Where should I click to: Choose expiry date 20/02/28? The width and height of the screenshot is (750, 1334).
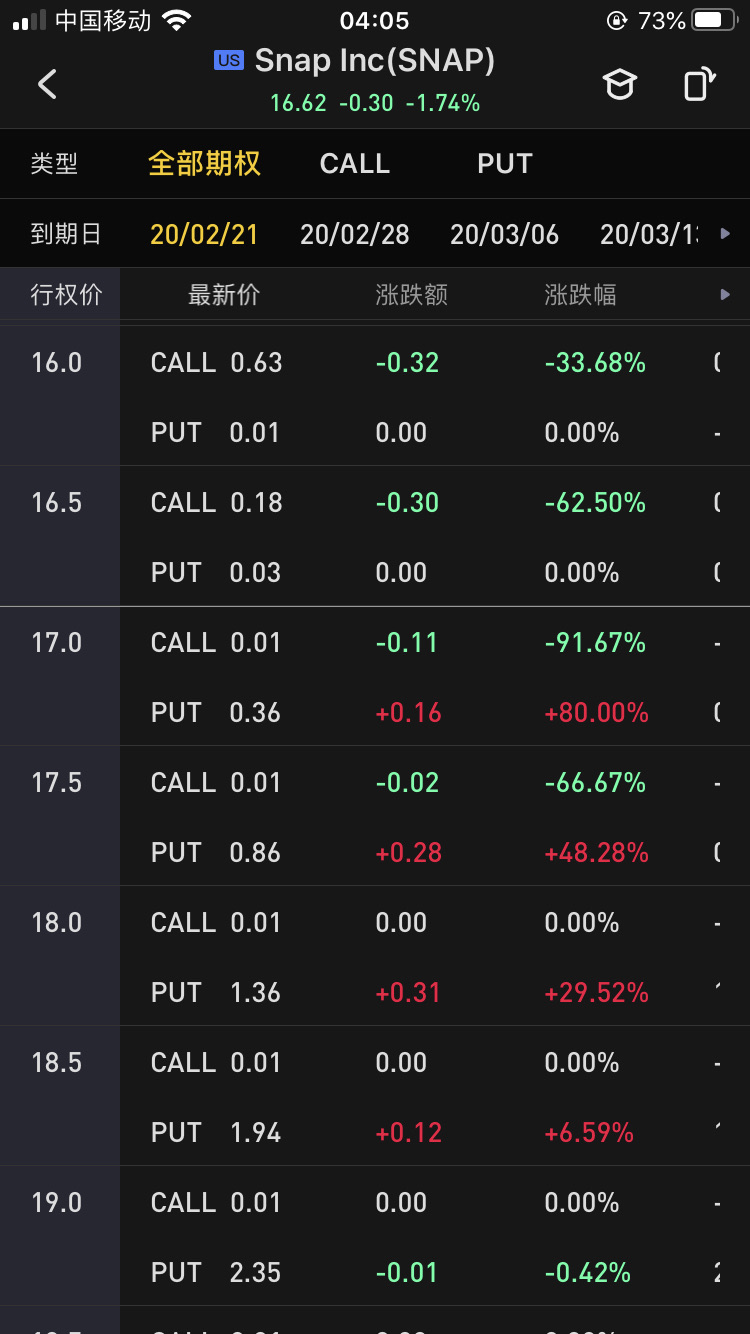[x=355, y=234]
